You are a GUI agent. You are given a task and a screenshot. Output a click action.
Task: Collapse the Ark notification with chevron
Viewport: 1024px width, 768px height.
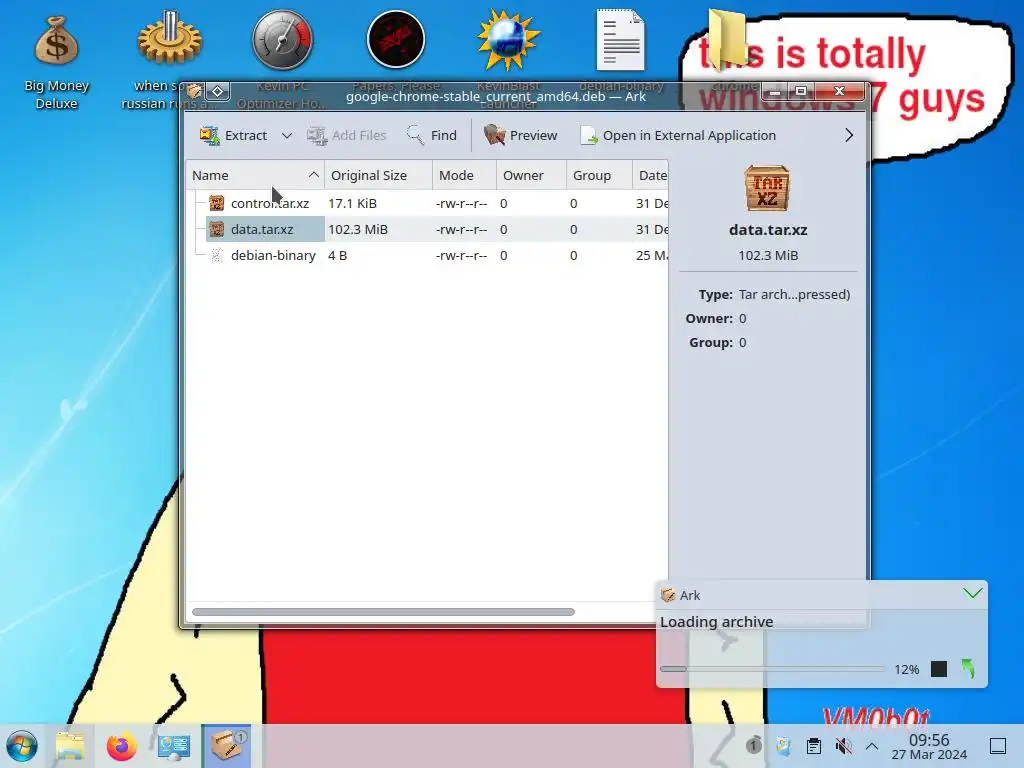(972, 593)
